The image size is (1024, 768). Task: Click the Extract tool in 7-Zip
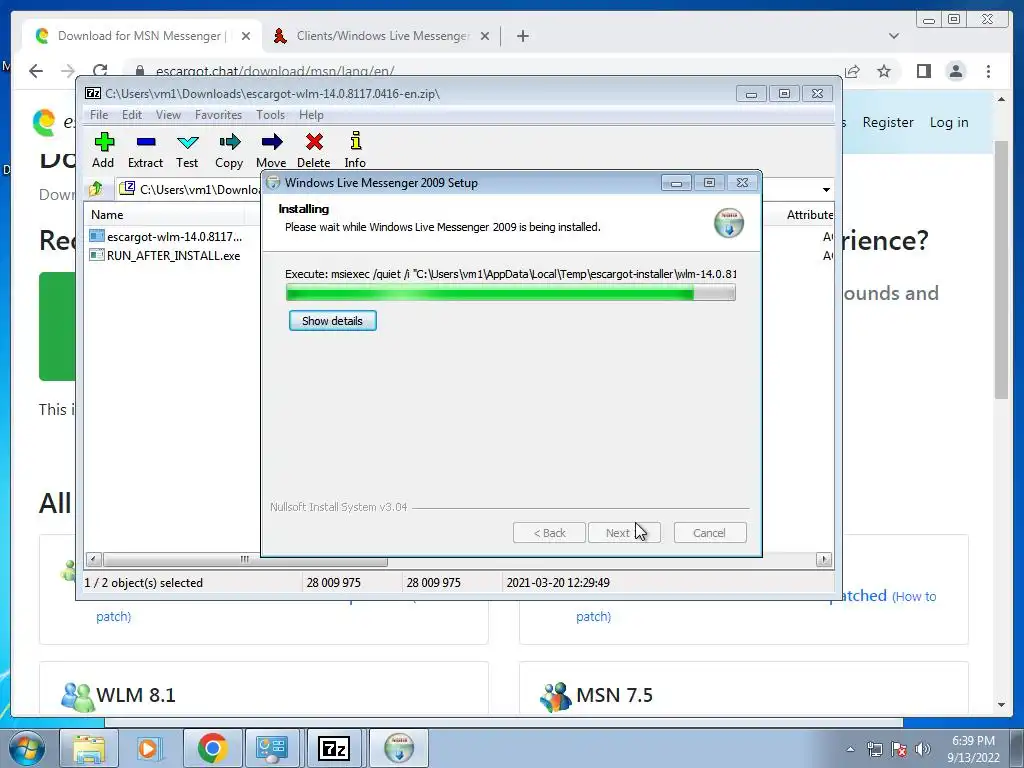[145, 150]
